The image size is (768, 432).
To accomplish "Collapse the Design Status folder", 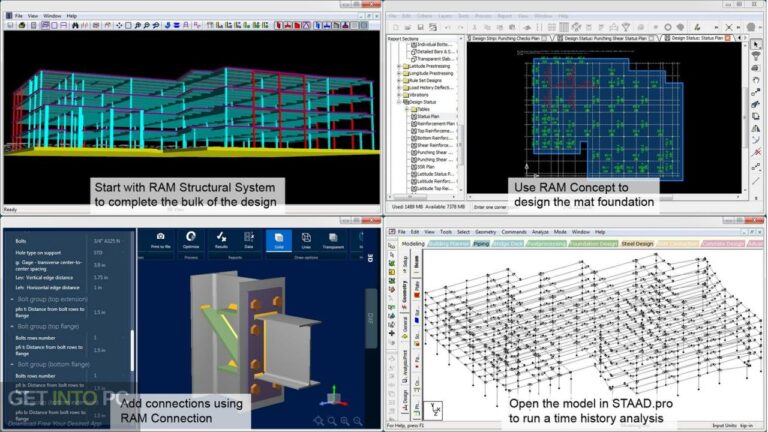I will tap(399, 102).
